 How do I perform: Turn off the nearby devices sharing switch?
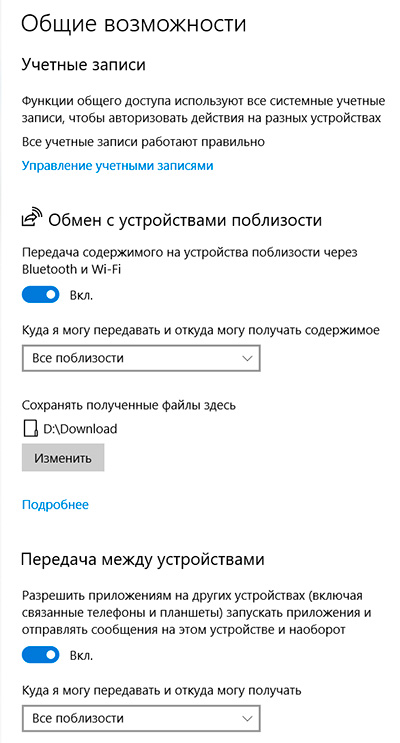41,295
